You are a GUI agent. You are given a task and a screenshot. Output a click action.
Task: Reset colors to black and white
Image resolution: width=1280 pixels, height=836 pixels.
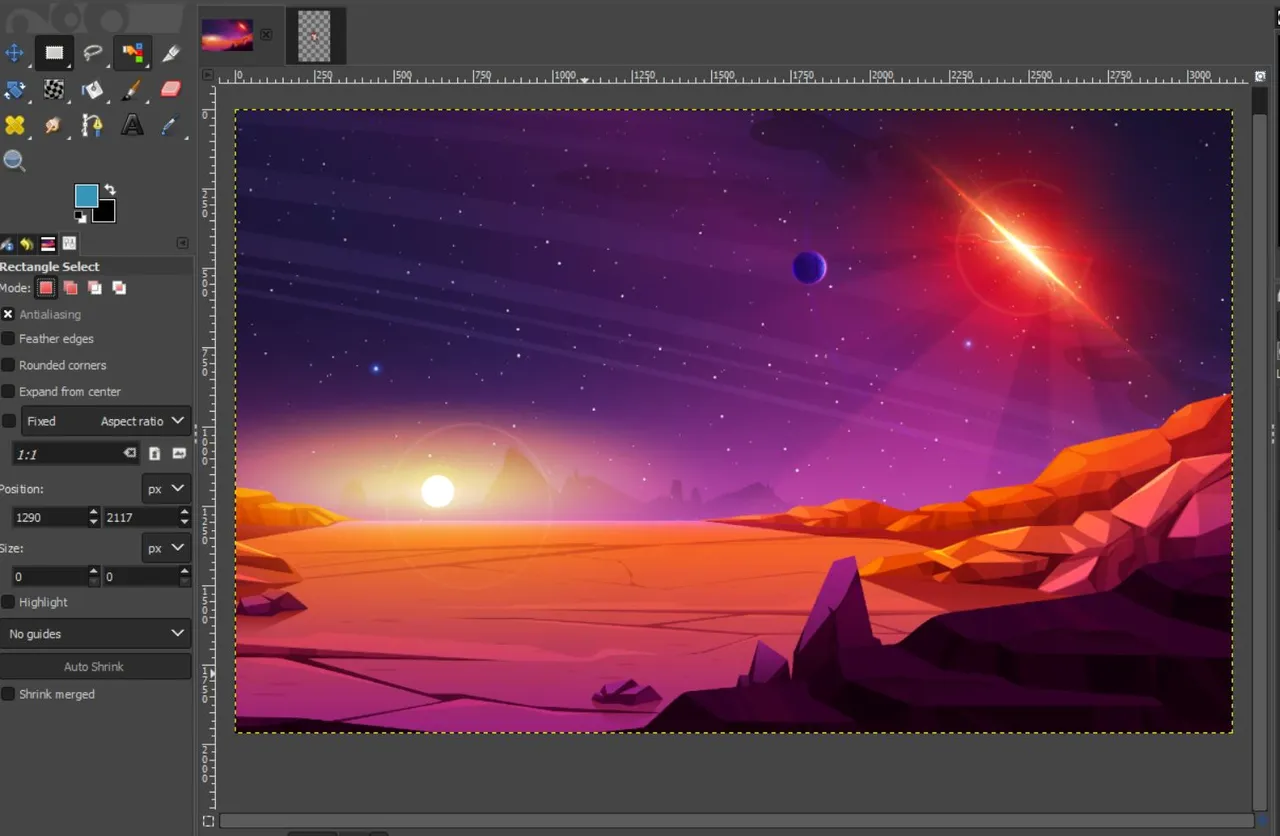[80, 216]
